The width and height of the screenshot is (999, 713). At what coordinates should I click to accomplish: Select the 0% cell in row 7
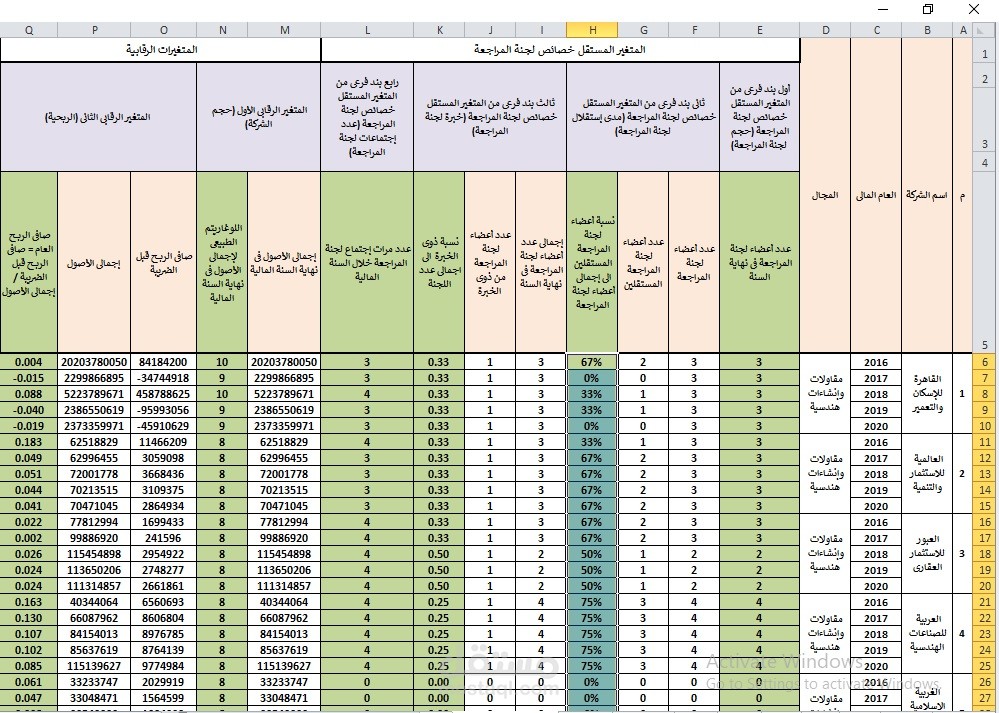click(592, 378)
